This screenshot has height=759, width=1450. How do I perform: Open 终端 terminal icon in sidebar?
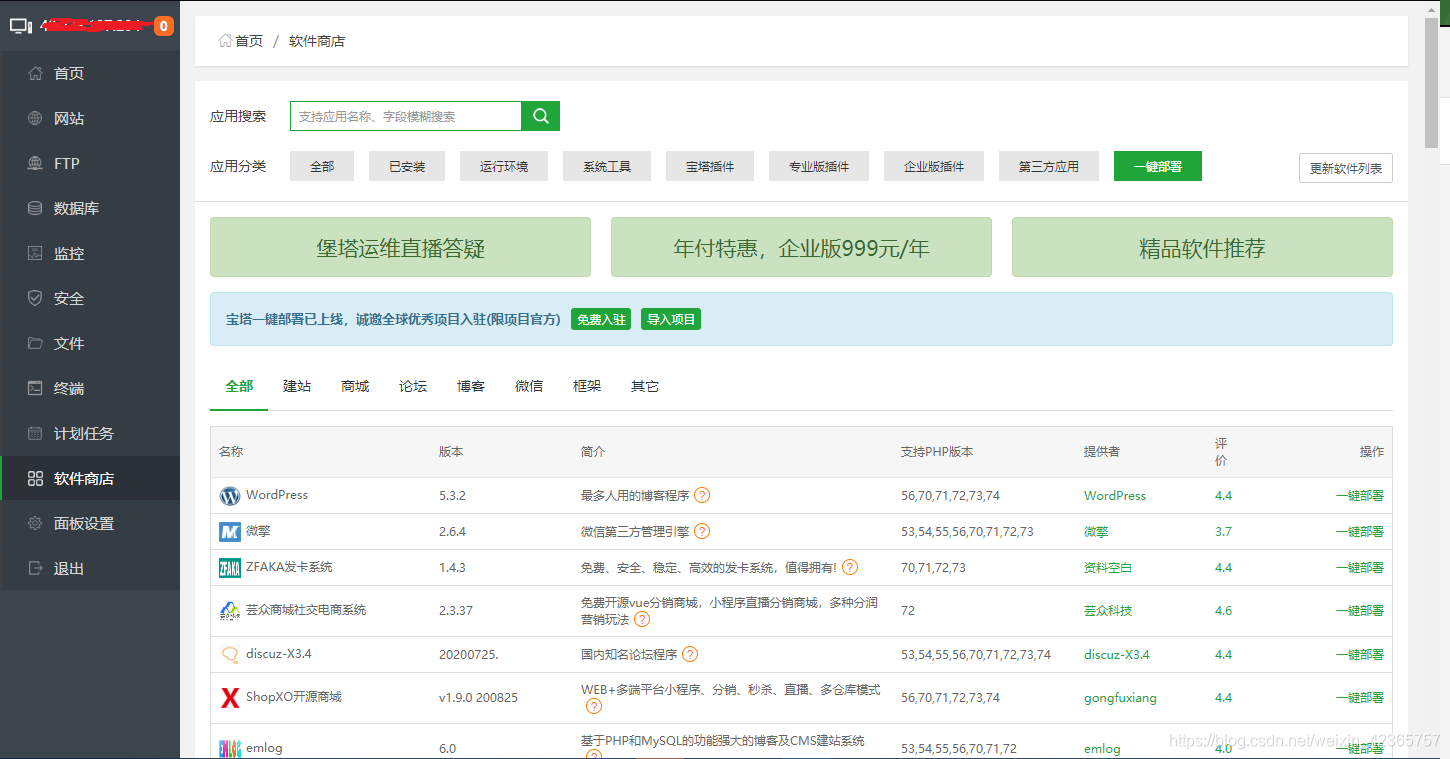coord(36,388)
